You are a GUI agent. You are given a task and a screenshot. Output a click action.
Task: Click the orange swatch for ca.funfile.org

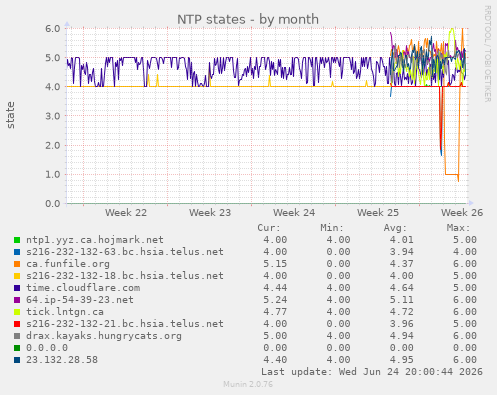click(x=17, y=264)
